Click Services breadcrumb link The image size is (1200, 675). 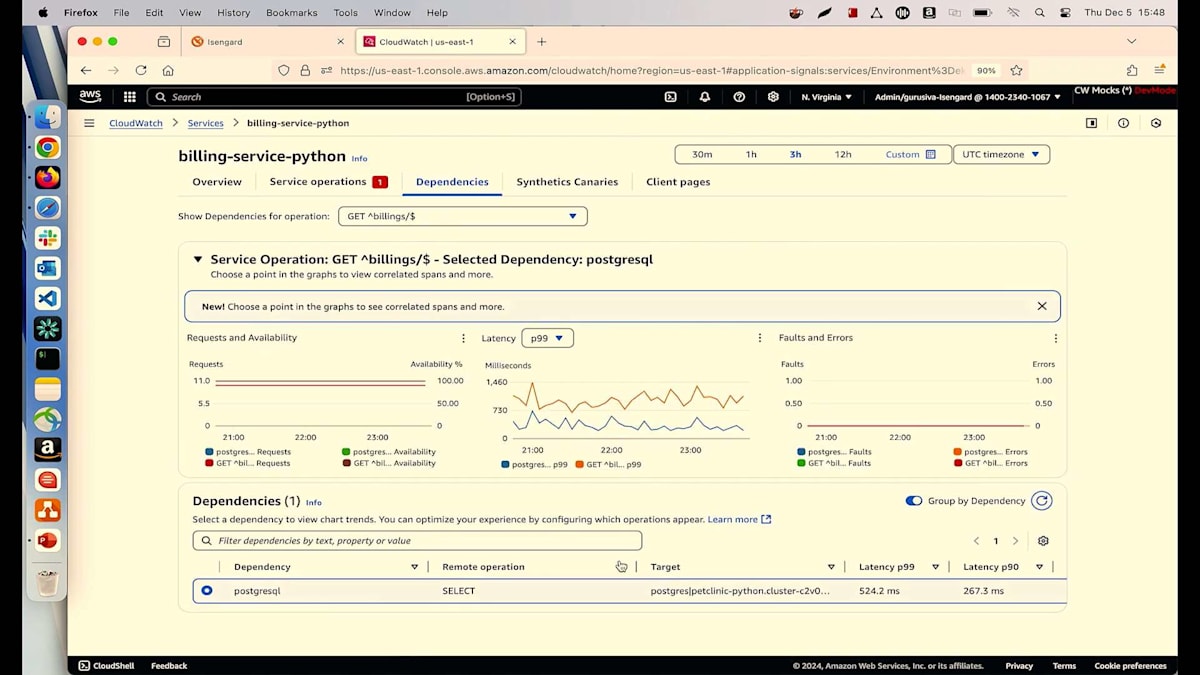[206, 123]
